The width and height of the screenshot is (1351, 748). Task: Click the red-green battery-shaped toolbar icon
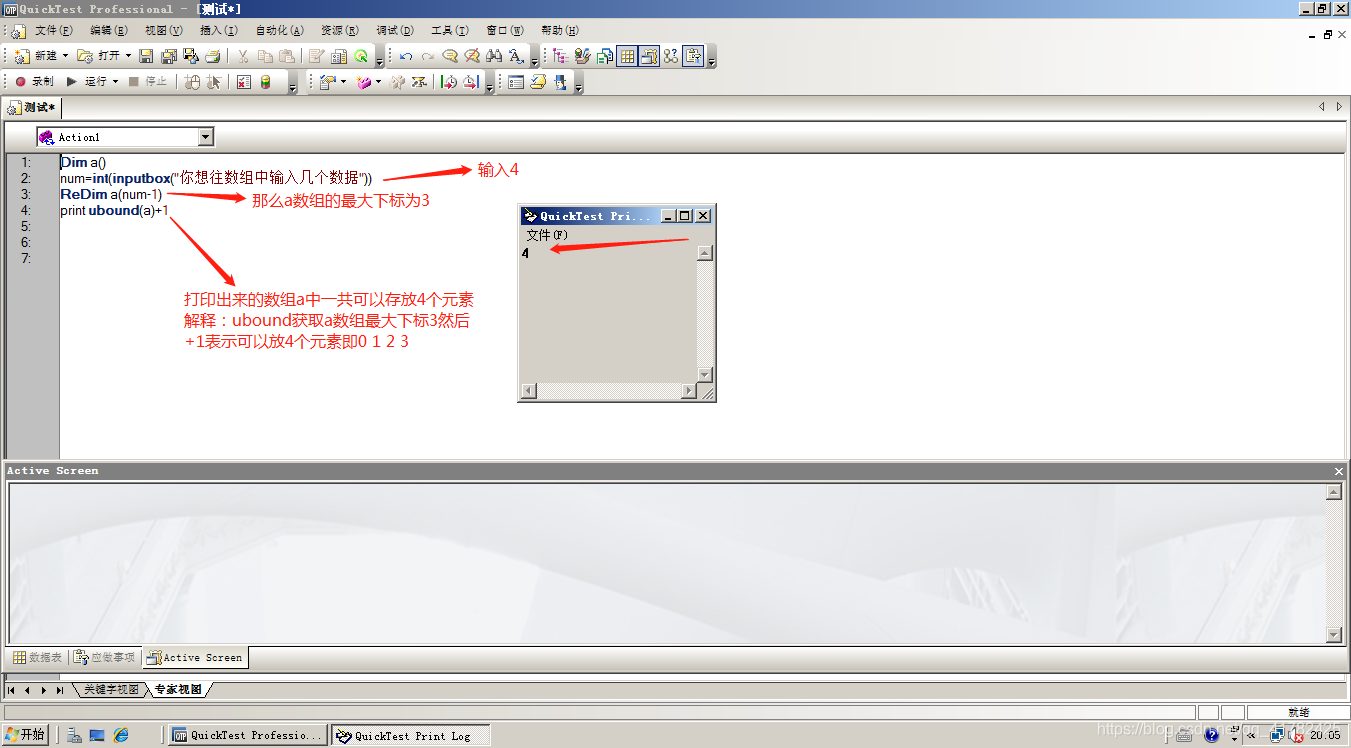[266, 82]
